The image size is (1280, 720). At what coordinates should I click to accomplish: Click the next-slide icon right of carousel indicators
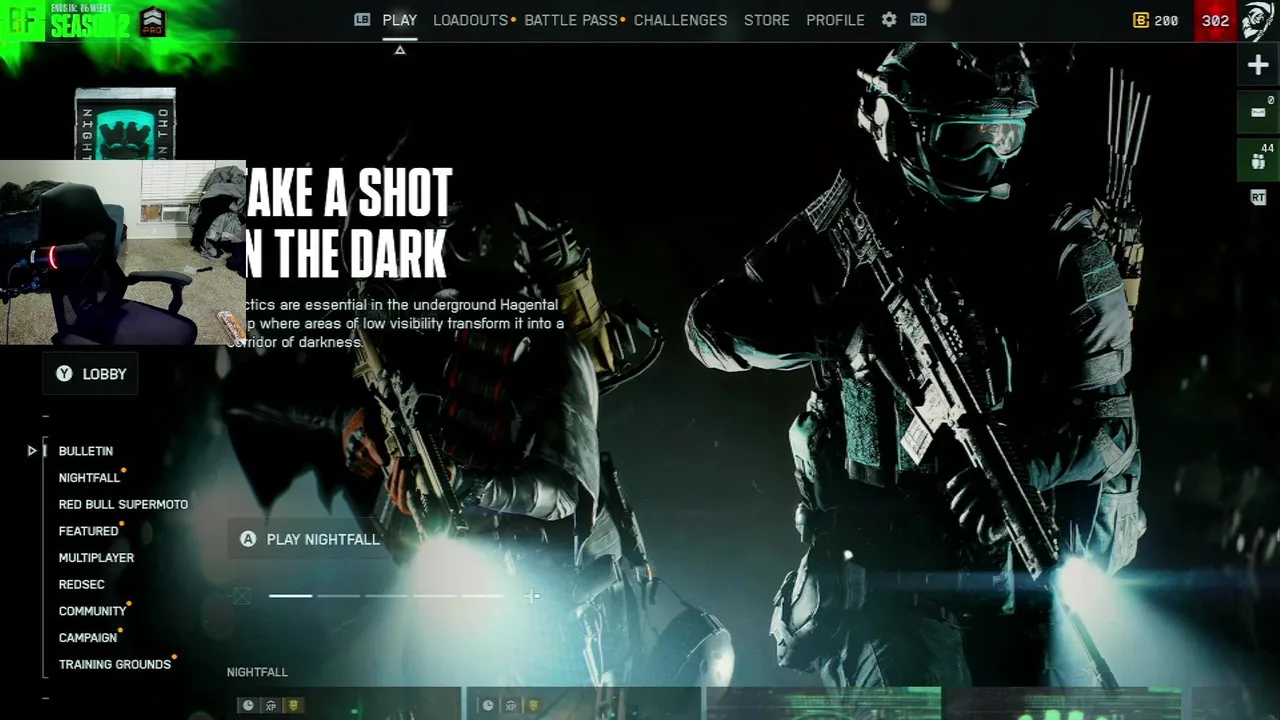click(x=532, y=596)
